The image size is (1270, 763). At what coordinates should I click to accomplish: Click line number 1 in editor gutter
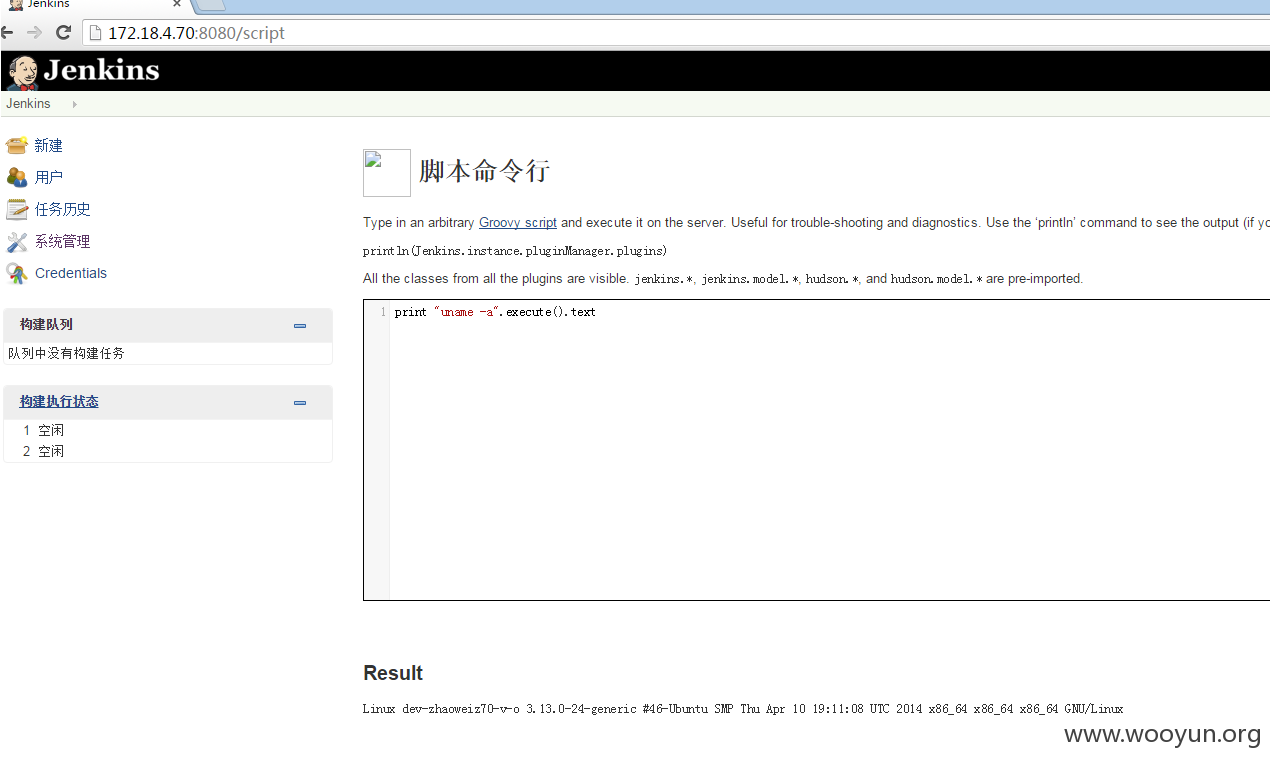tap(383, 312)
